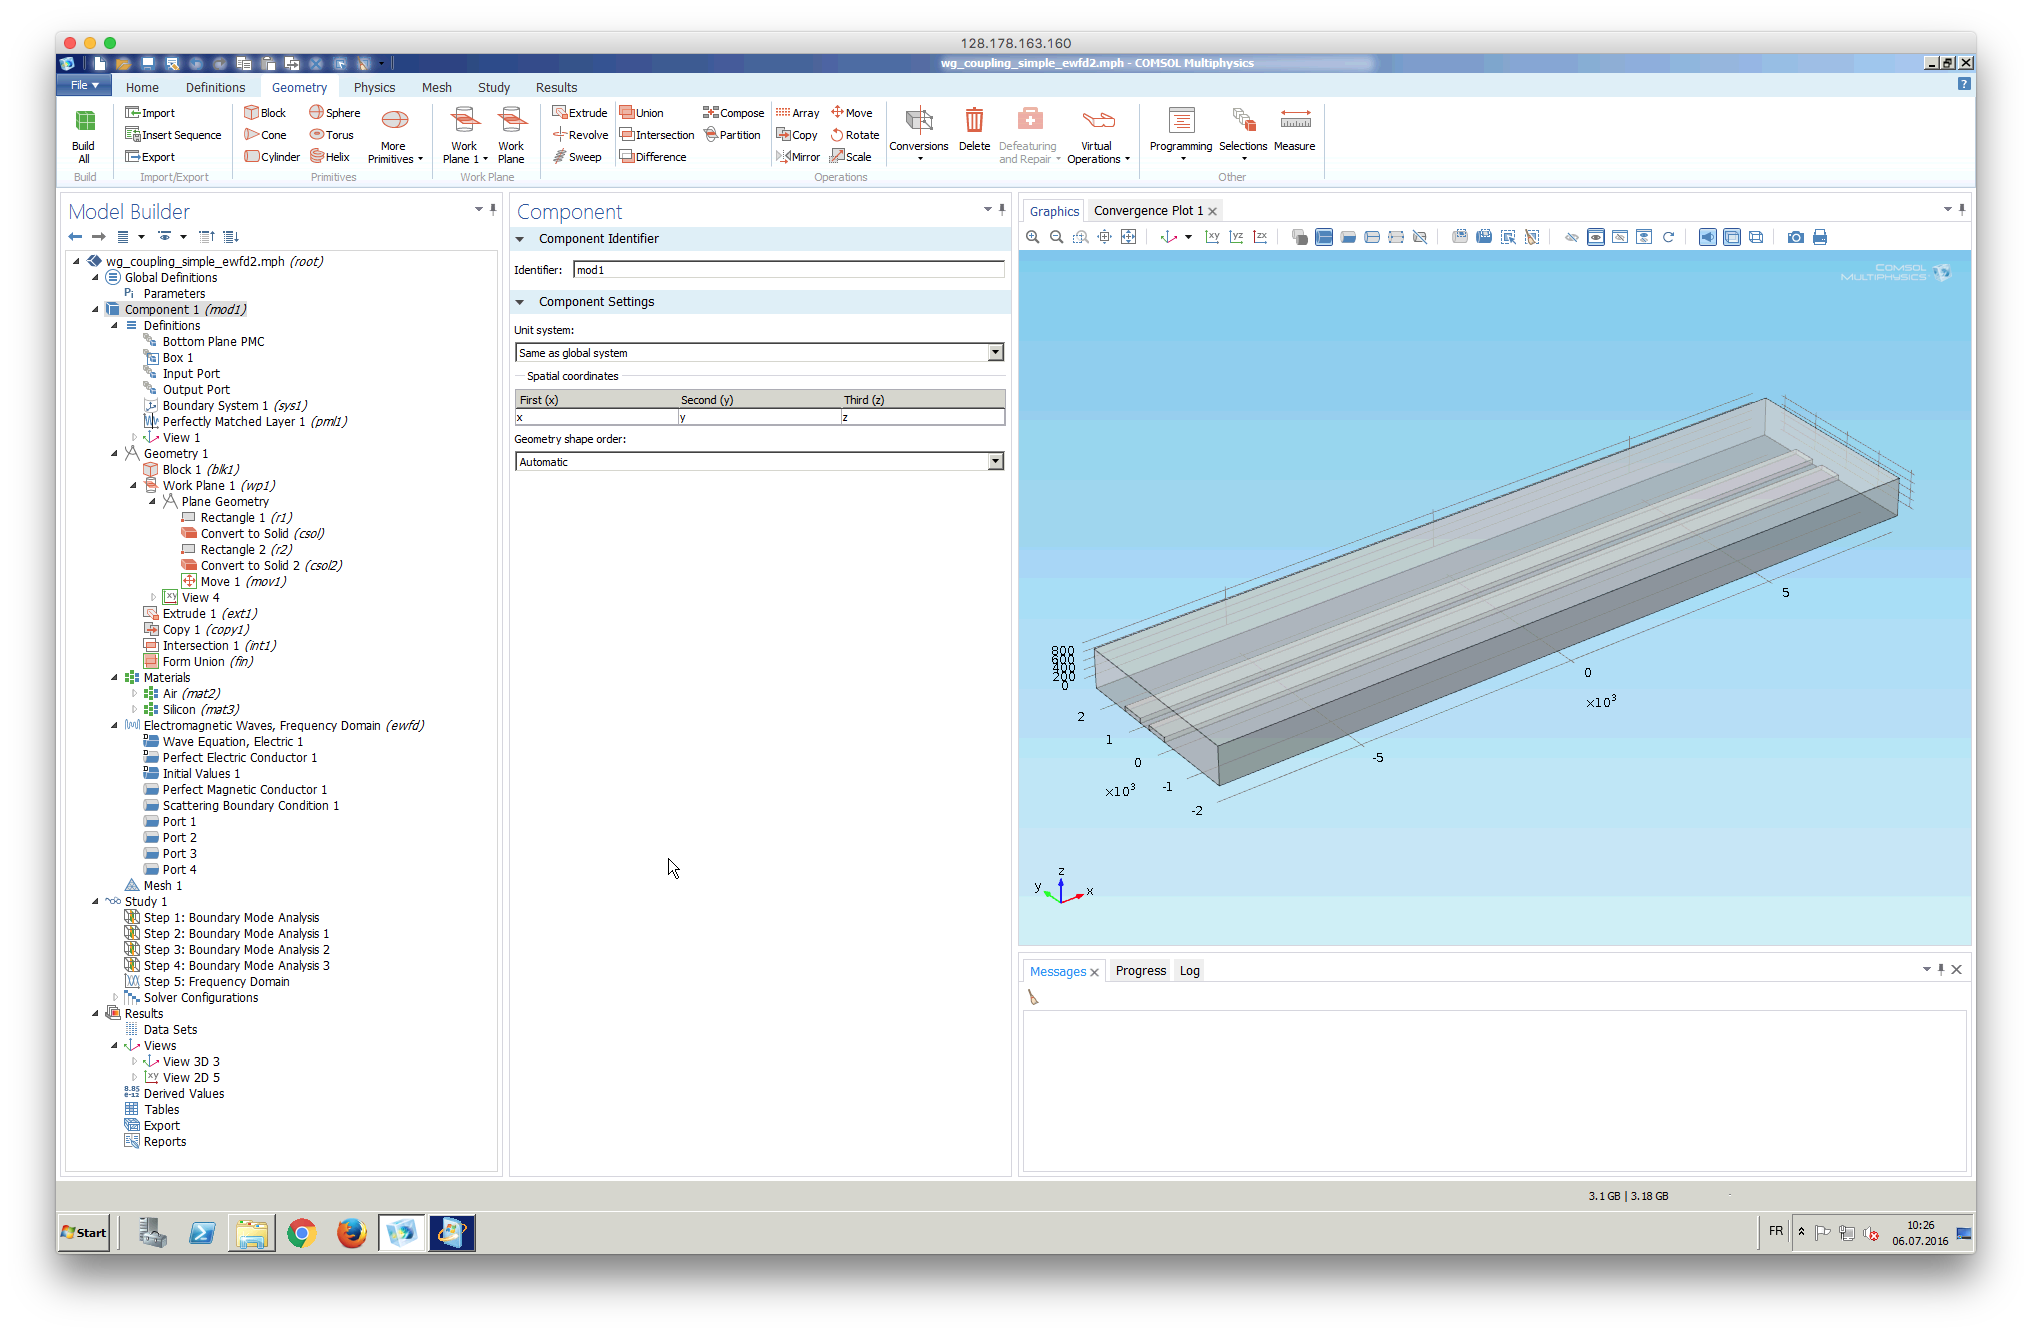Viewport: 2032px width, 1334px height.
Task: Switch to the XY view icon
Action: [1212, 237]
